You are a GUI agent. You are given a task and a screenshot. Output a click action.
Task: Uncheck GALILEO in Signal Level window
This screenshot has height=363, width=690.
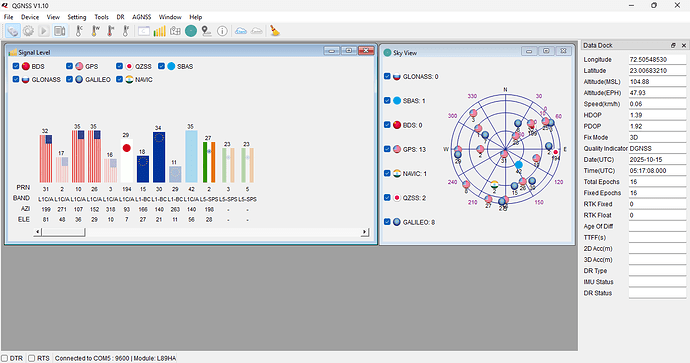click(69, 79)
